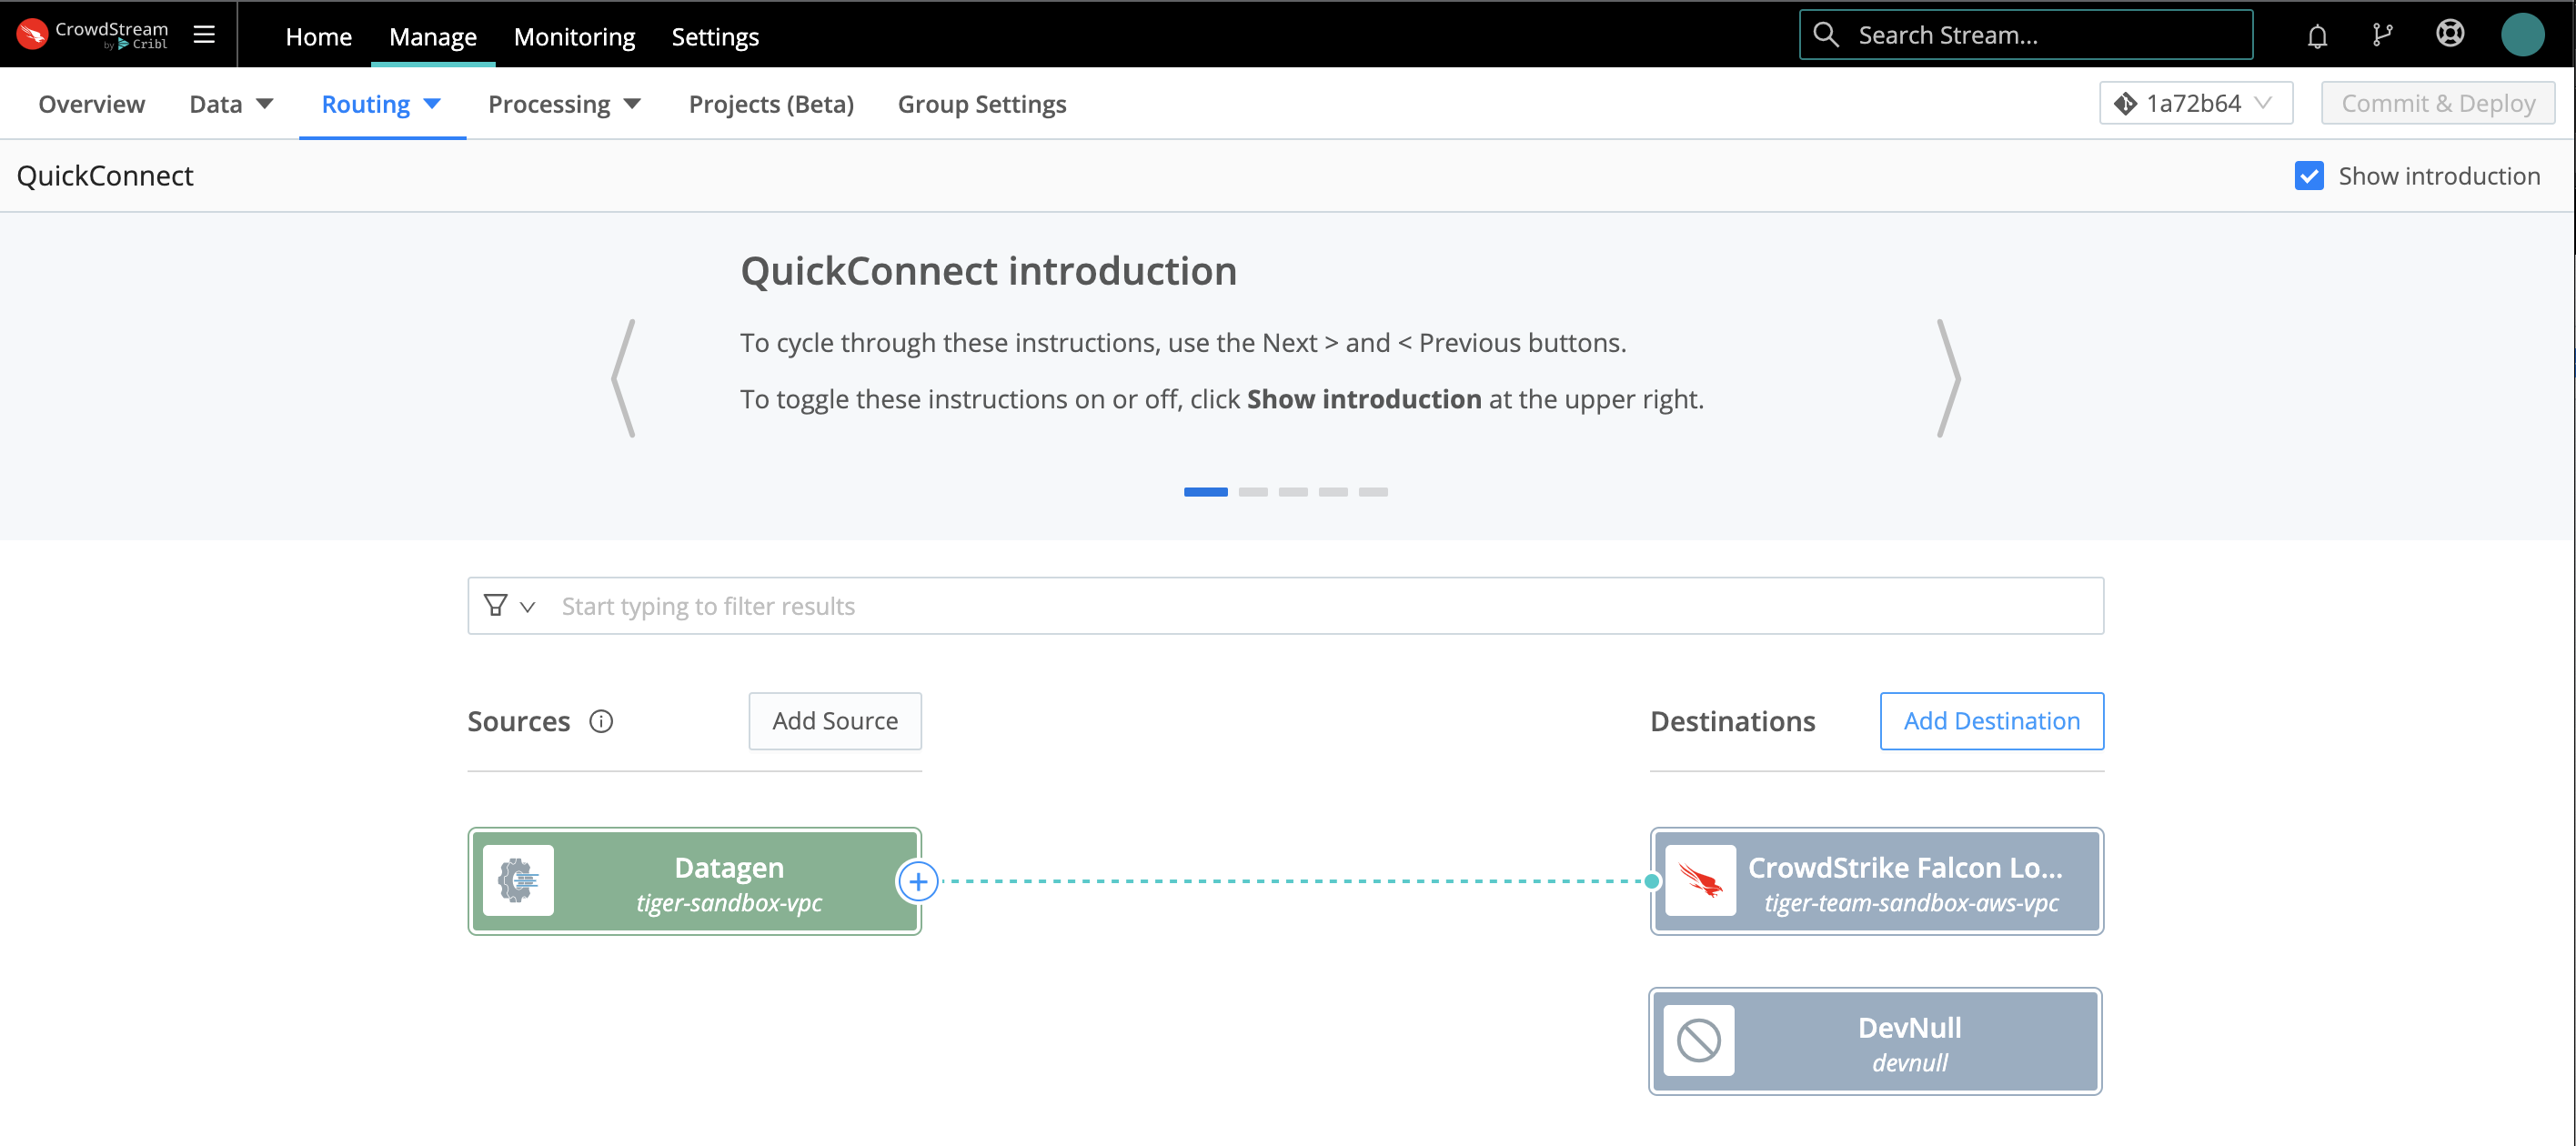Image resolution: width=2576 pixels, height=1146 pixels.
Task: Open notifications via the bell icon
Action: [x=2317, y=34]
